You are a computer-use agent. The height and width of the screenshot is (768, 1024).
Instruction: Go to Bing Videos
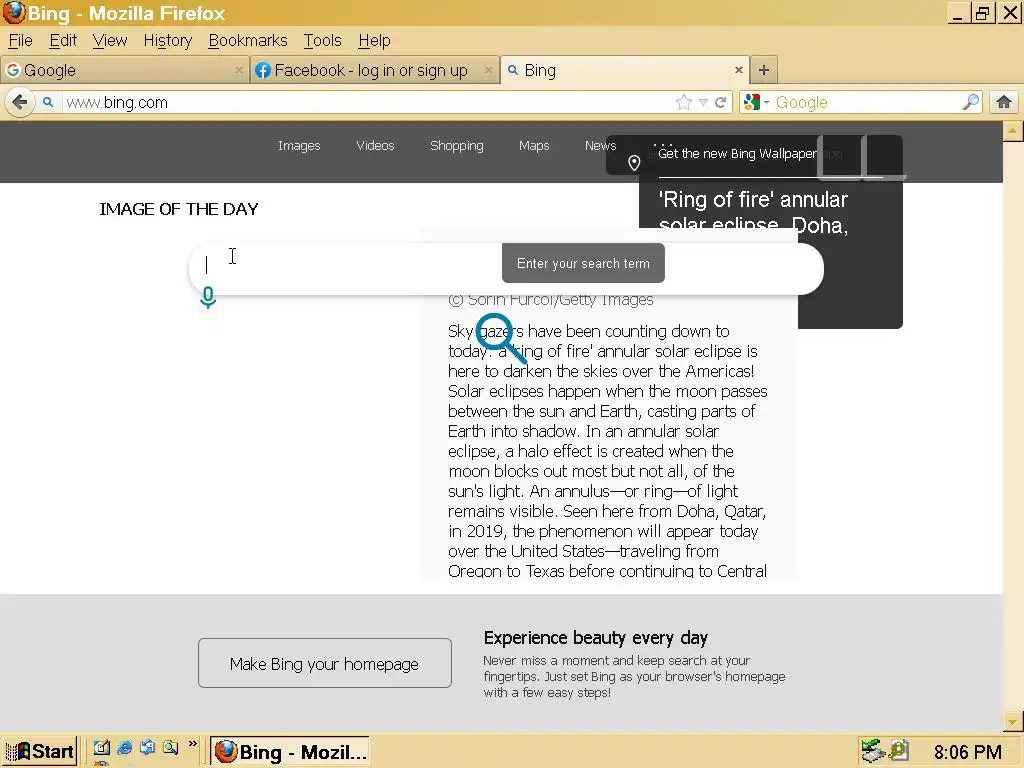376,146
